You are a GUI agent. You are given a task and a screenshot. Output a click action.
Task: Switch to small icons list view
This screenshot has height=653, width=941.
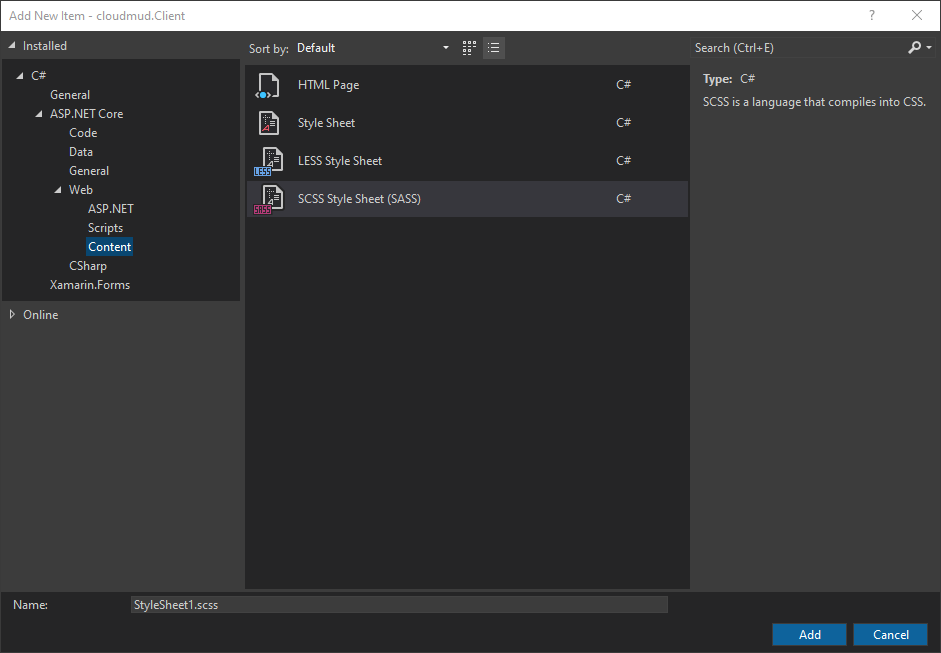point(493,48)
